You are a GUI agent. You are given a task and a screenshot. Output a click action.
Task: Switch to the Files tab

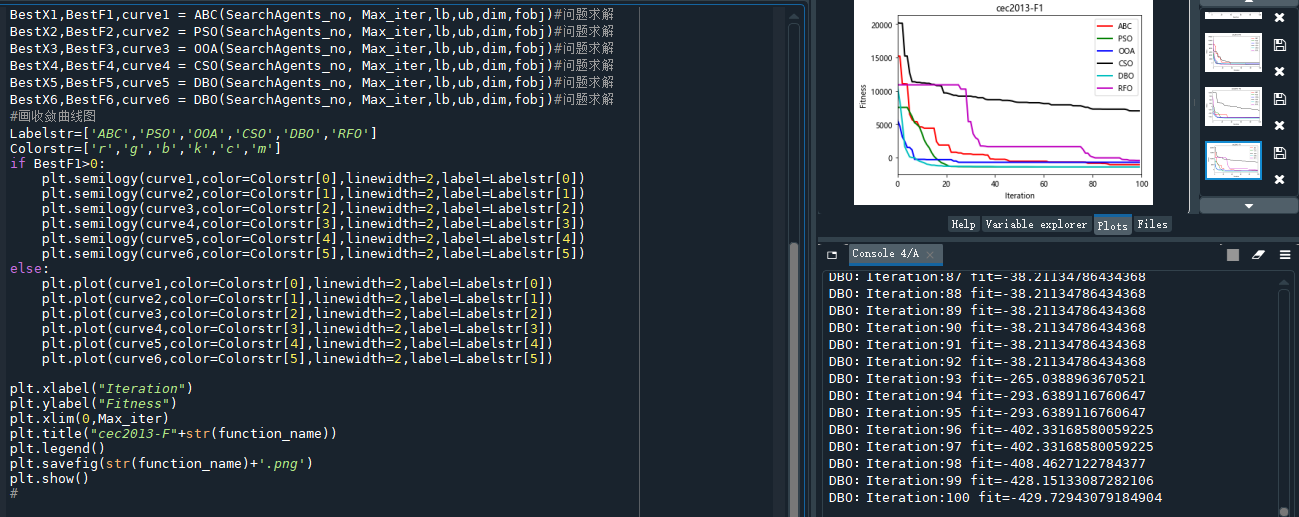pyautogui.click(x=1152, y=225)
